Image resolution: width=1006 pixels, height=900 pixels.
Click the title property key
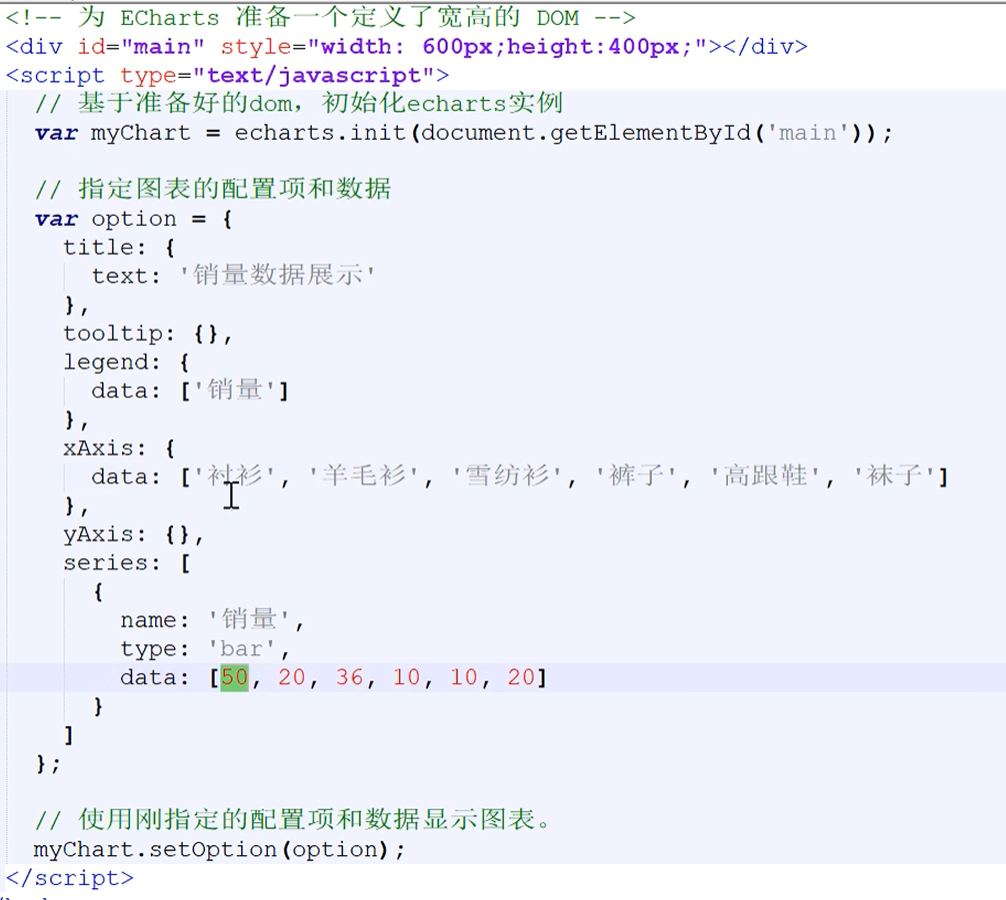point(98,248)
